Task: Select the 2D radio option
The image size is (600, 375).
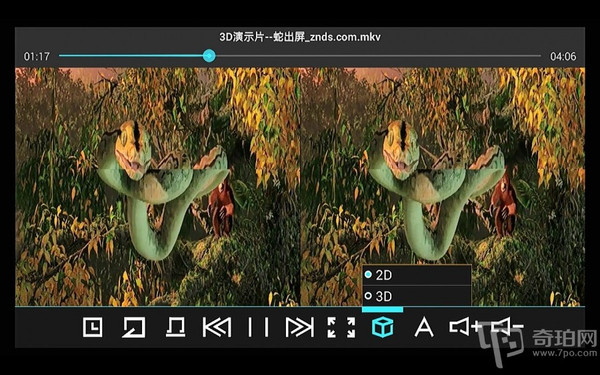Action: click(368, 275)
